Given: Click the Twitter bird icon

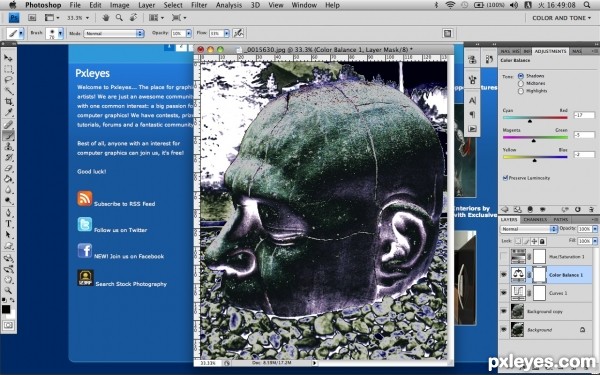Looking at the screenshot, I should (85, 225).
